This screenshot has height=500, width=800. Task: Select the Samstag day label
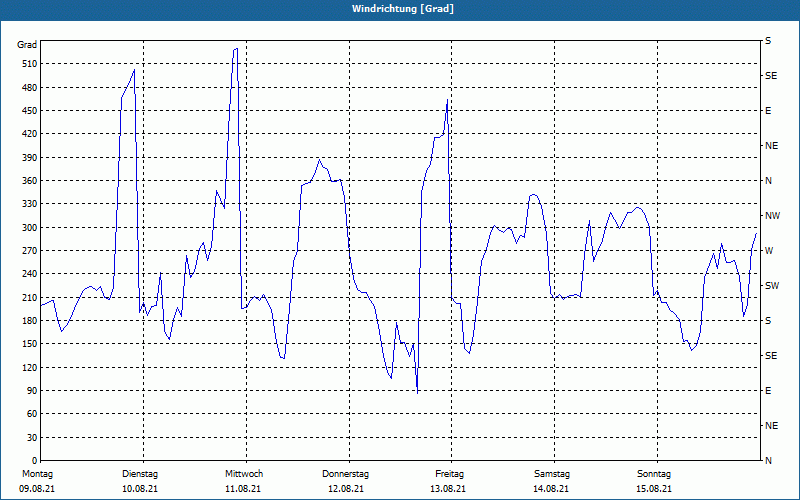(x=552, y=474)
